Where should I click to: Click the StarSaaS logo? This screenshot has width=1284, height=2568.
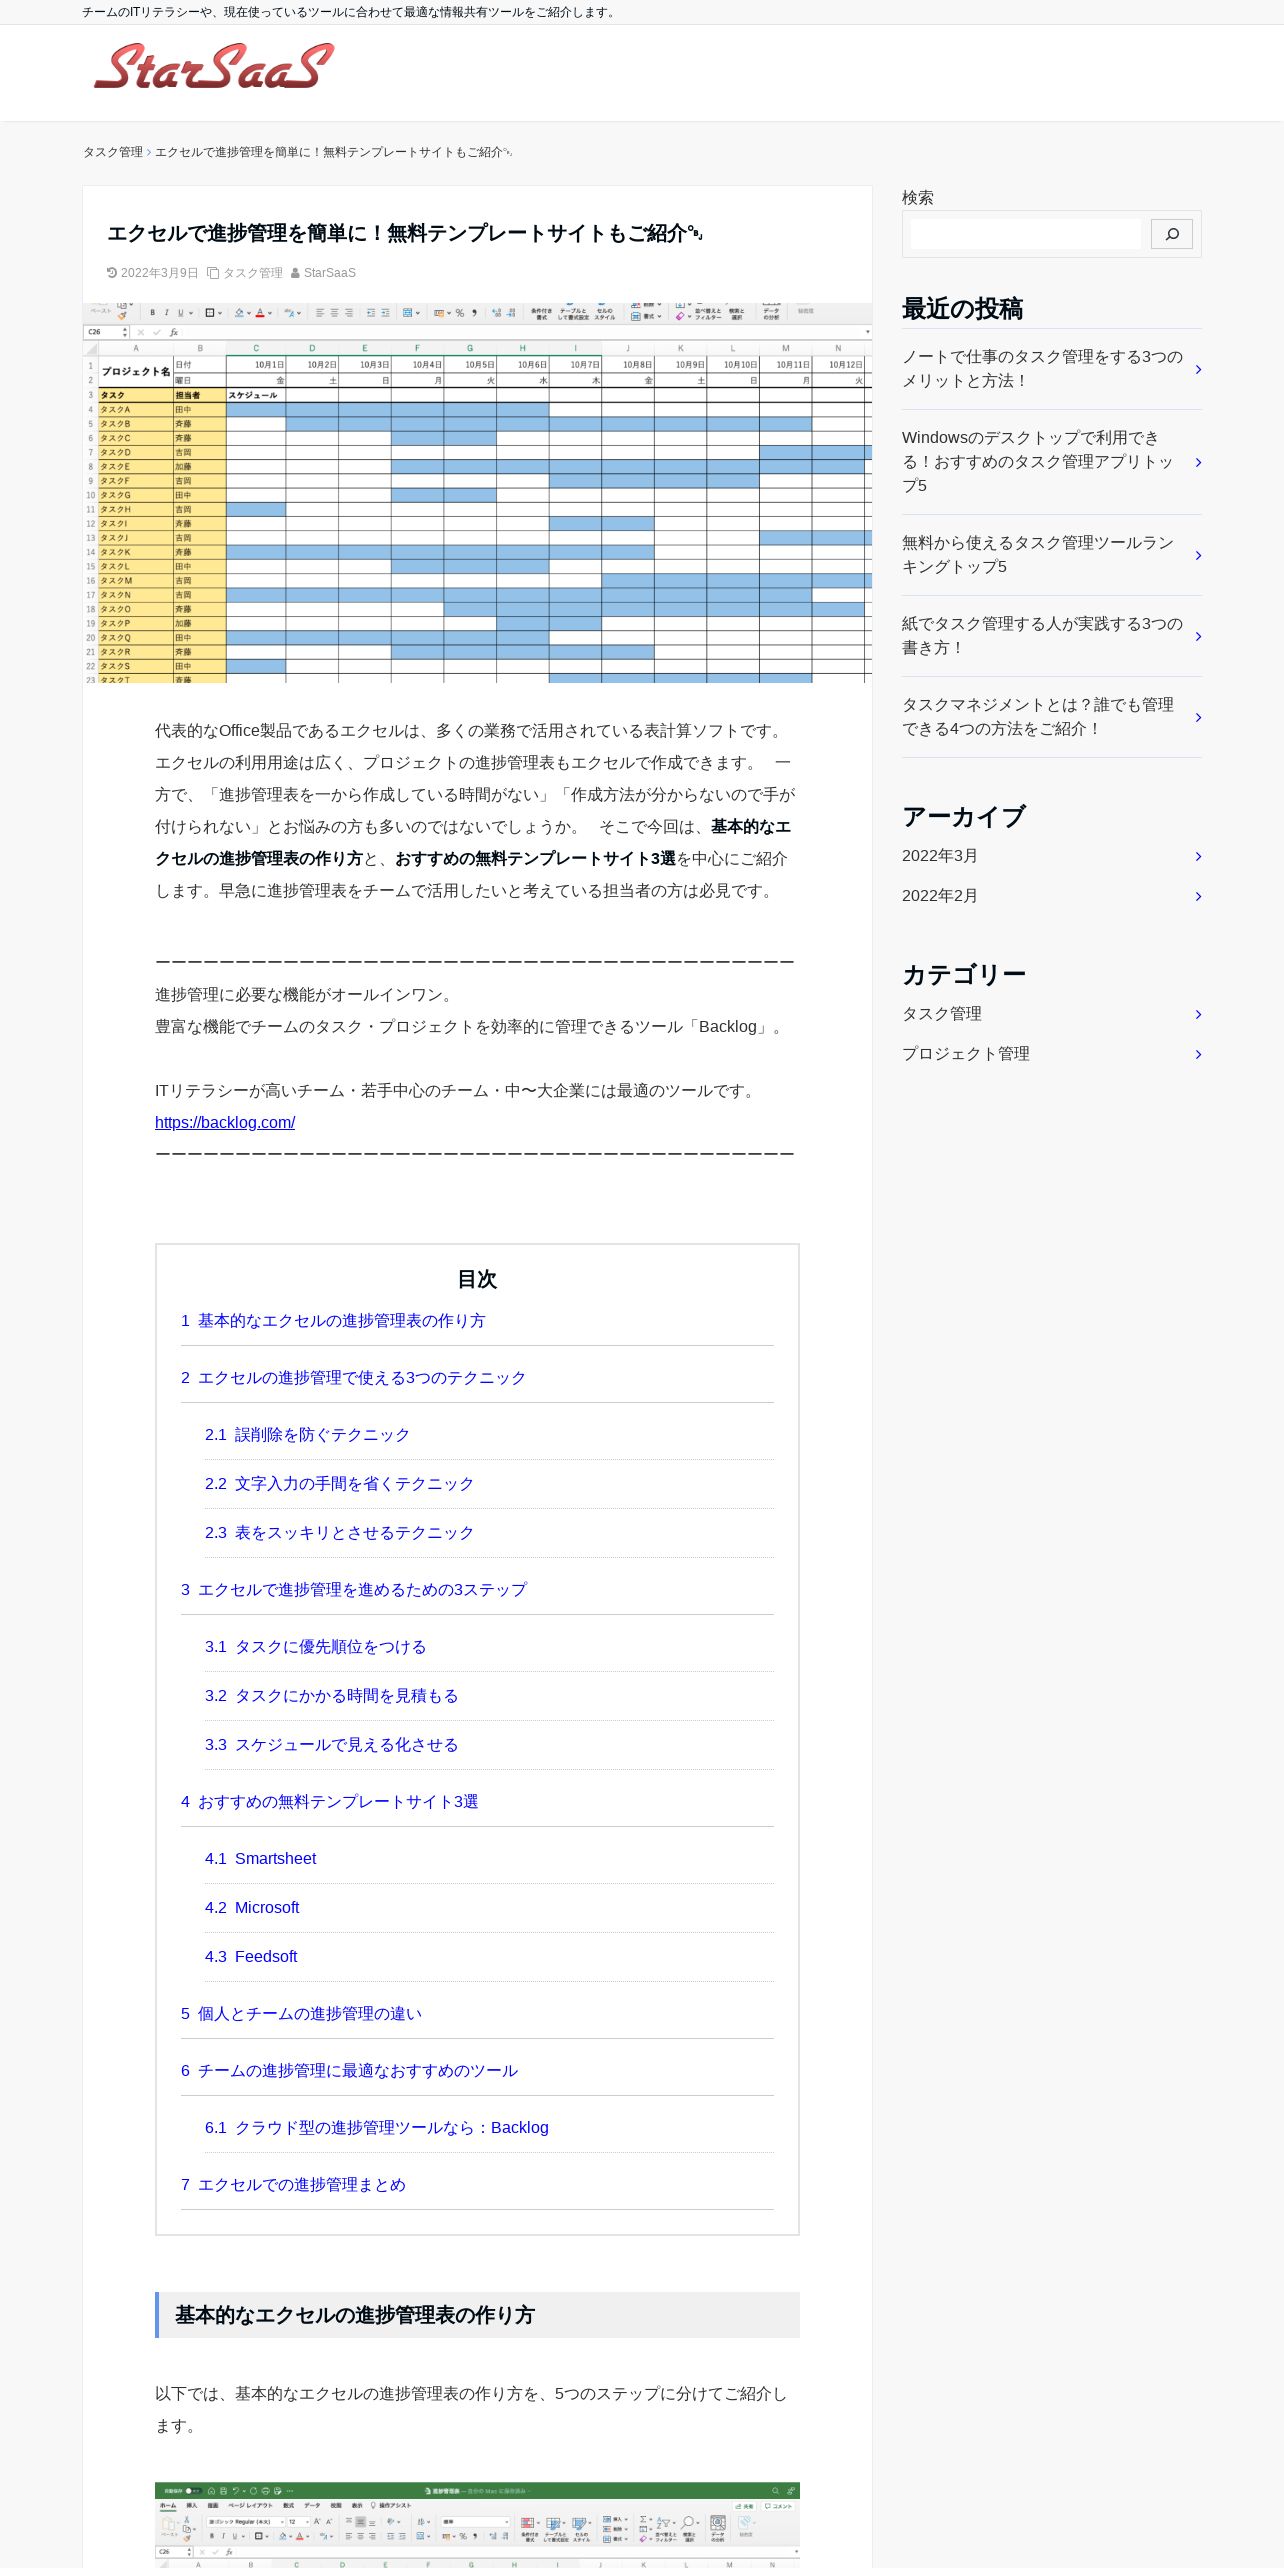[x=213, y=66]
